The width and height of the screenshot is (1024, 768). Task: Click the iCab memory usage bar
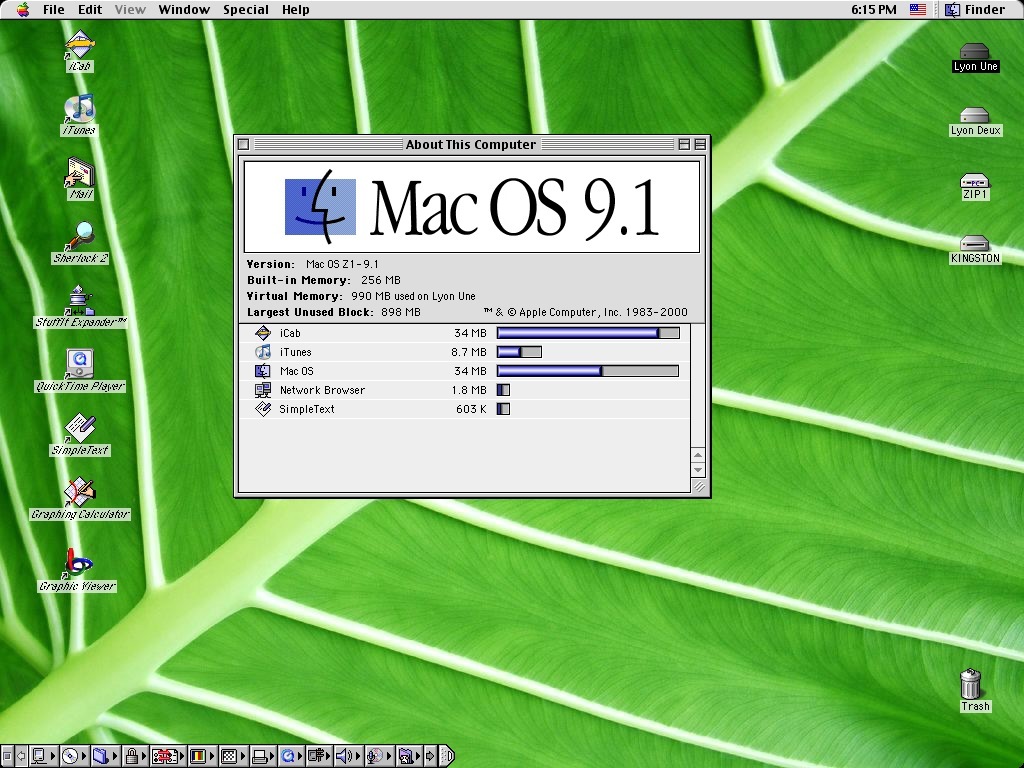[x=588, y=333]
